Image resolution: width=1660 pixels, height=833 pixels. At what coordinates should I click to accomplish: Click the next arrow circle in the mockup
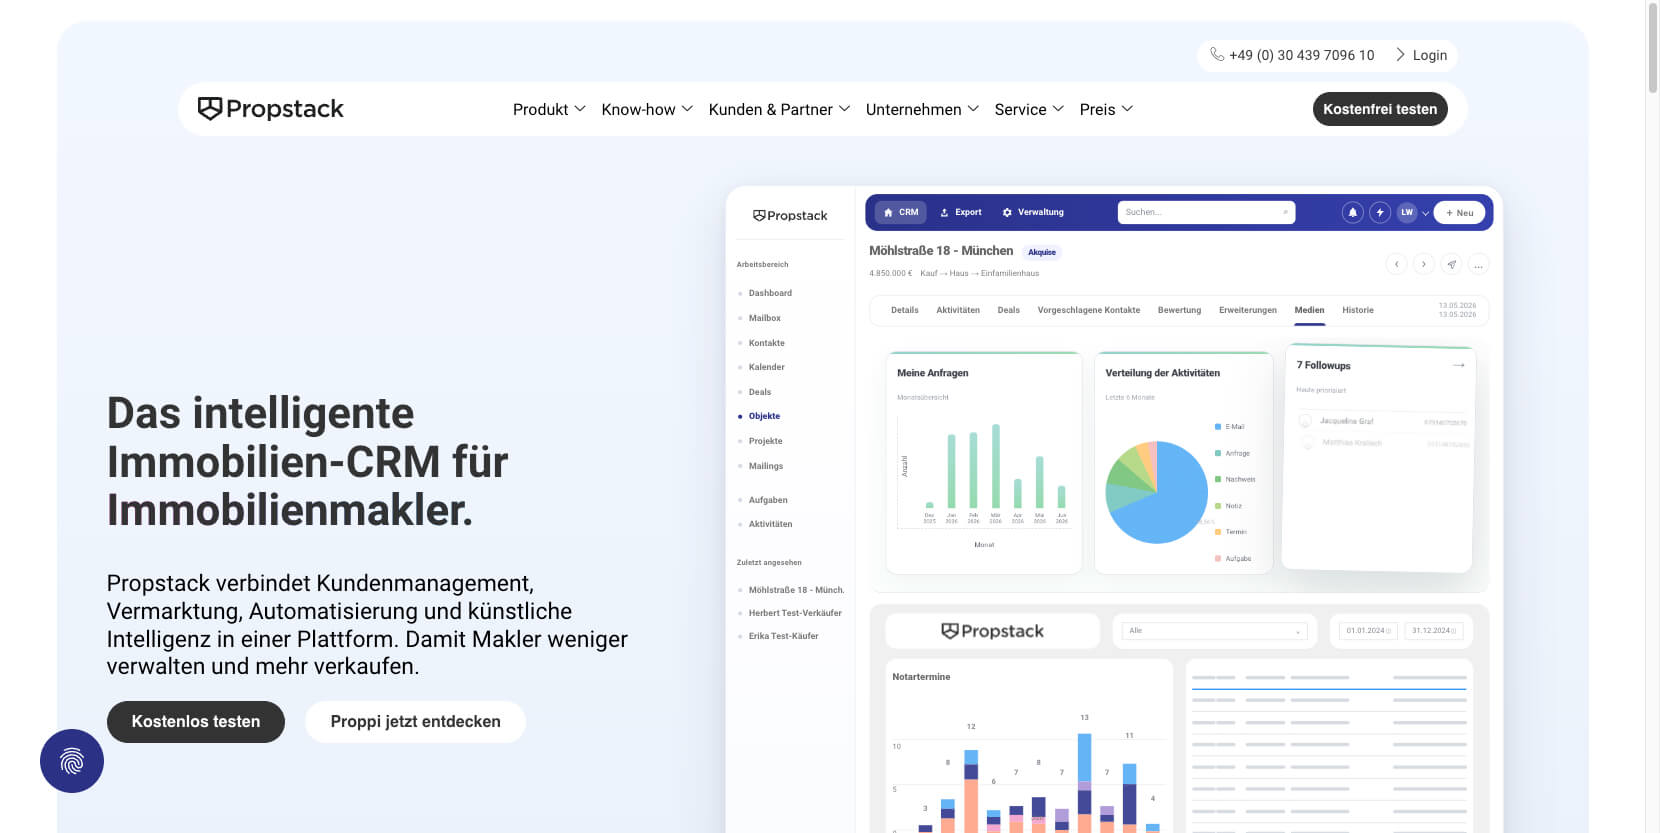pos(1424,264)
